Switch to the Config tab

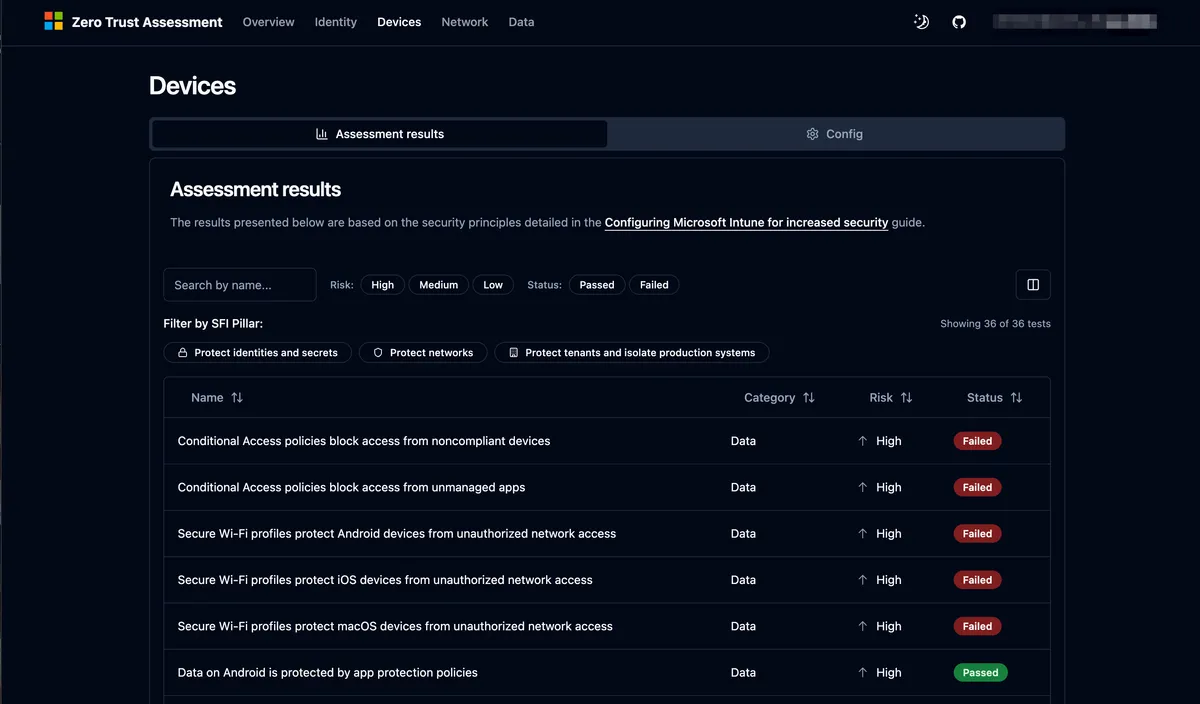coord(835,134)
